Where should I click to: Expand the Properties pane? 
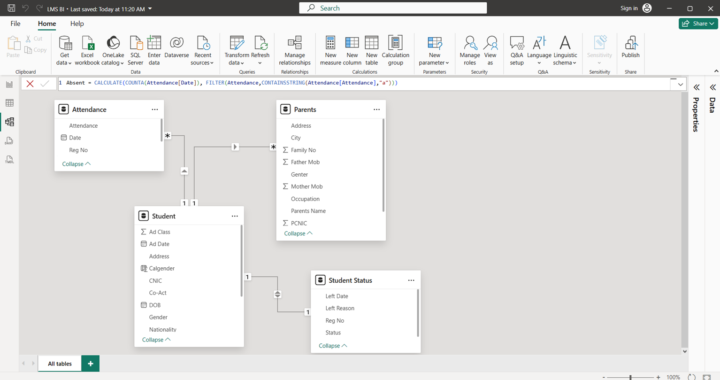[696, 87]
